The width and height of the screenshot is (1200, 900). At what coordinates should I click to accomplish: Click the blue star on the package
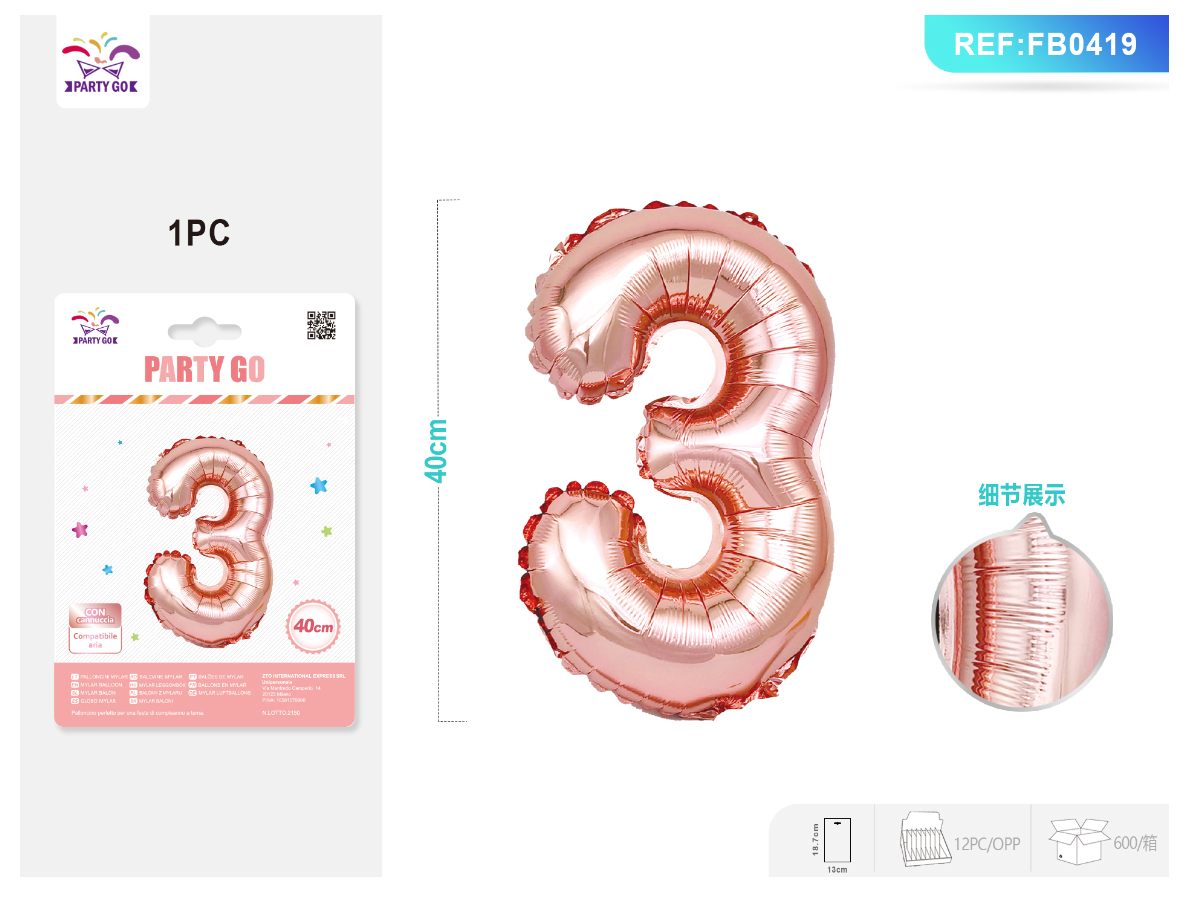(x=319, y=486)
